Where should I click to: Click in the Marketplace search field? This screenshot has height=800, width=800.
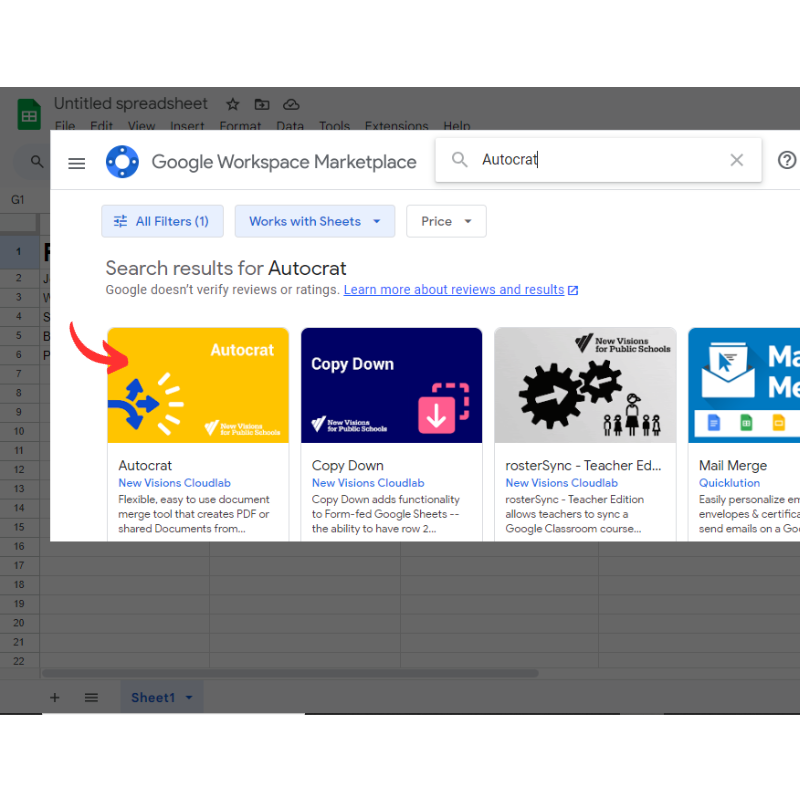pyautogui.click(x=598, y=160)
